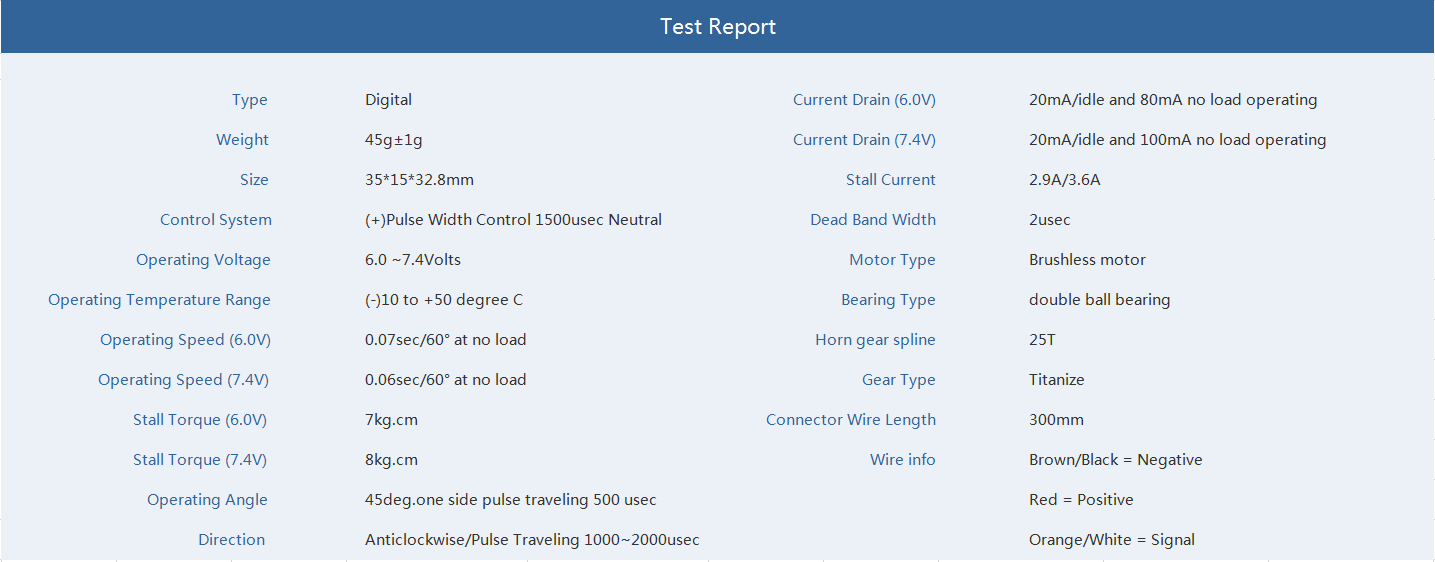The height and width of the screenshot is (562, 1435).
Task: Select the Dead Band Width label
Action: click(873, 220)
